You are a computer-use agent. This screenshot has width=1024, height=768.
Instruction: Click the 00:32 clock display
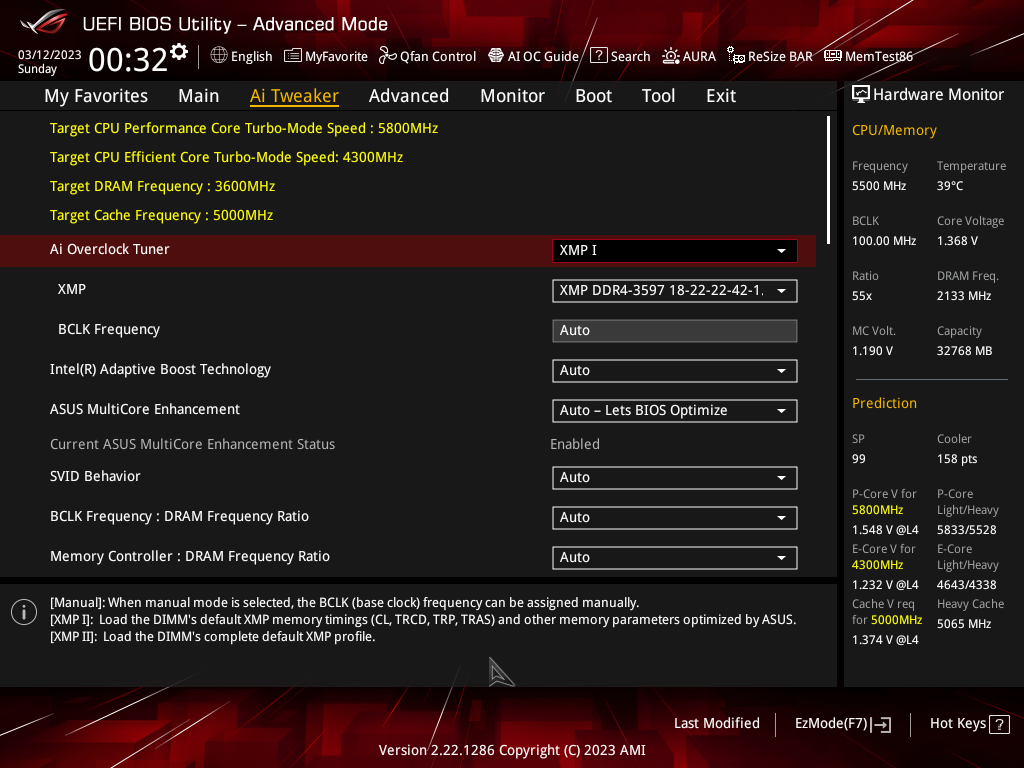point(128,60)
